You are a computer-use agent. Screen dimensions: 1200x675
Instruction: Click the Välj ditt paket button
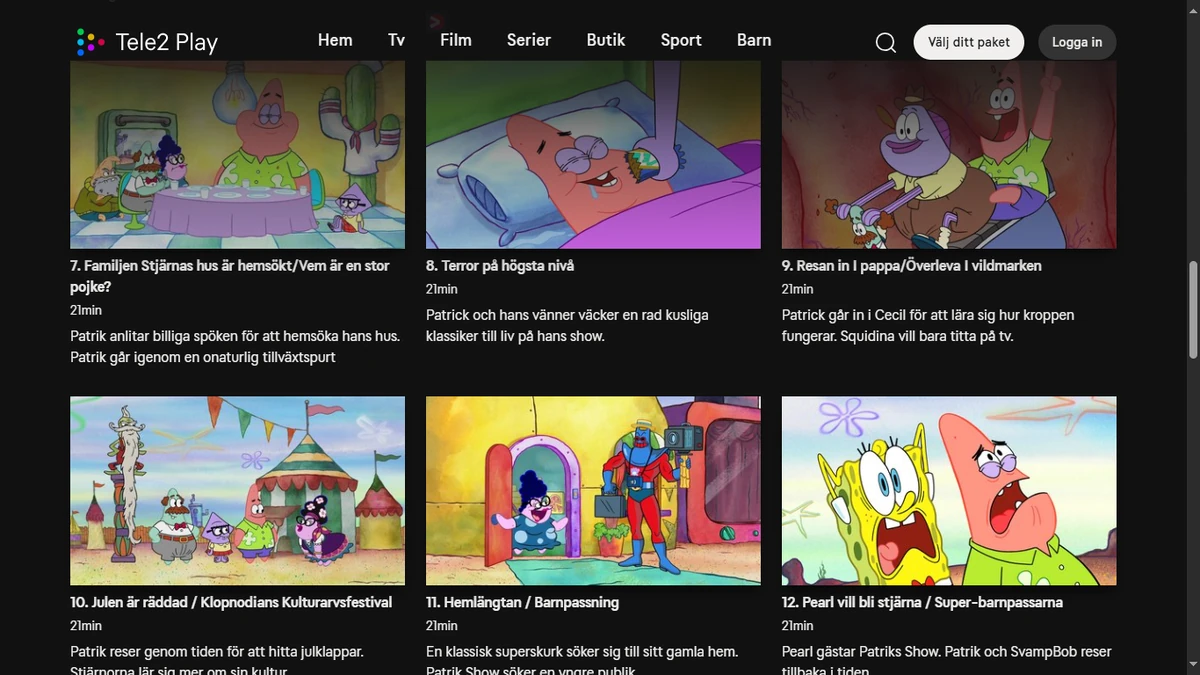(968, 42)
